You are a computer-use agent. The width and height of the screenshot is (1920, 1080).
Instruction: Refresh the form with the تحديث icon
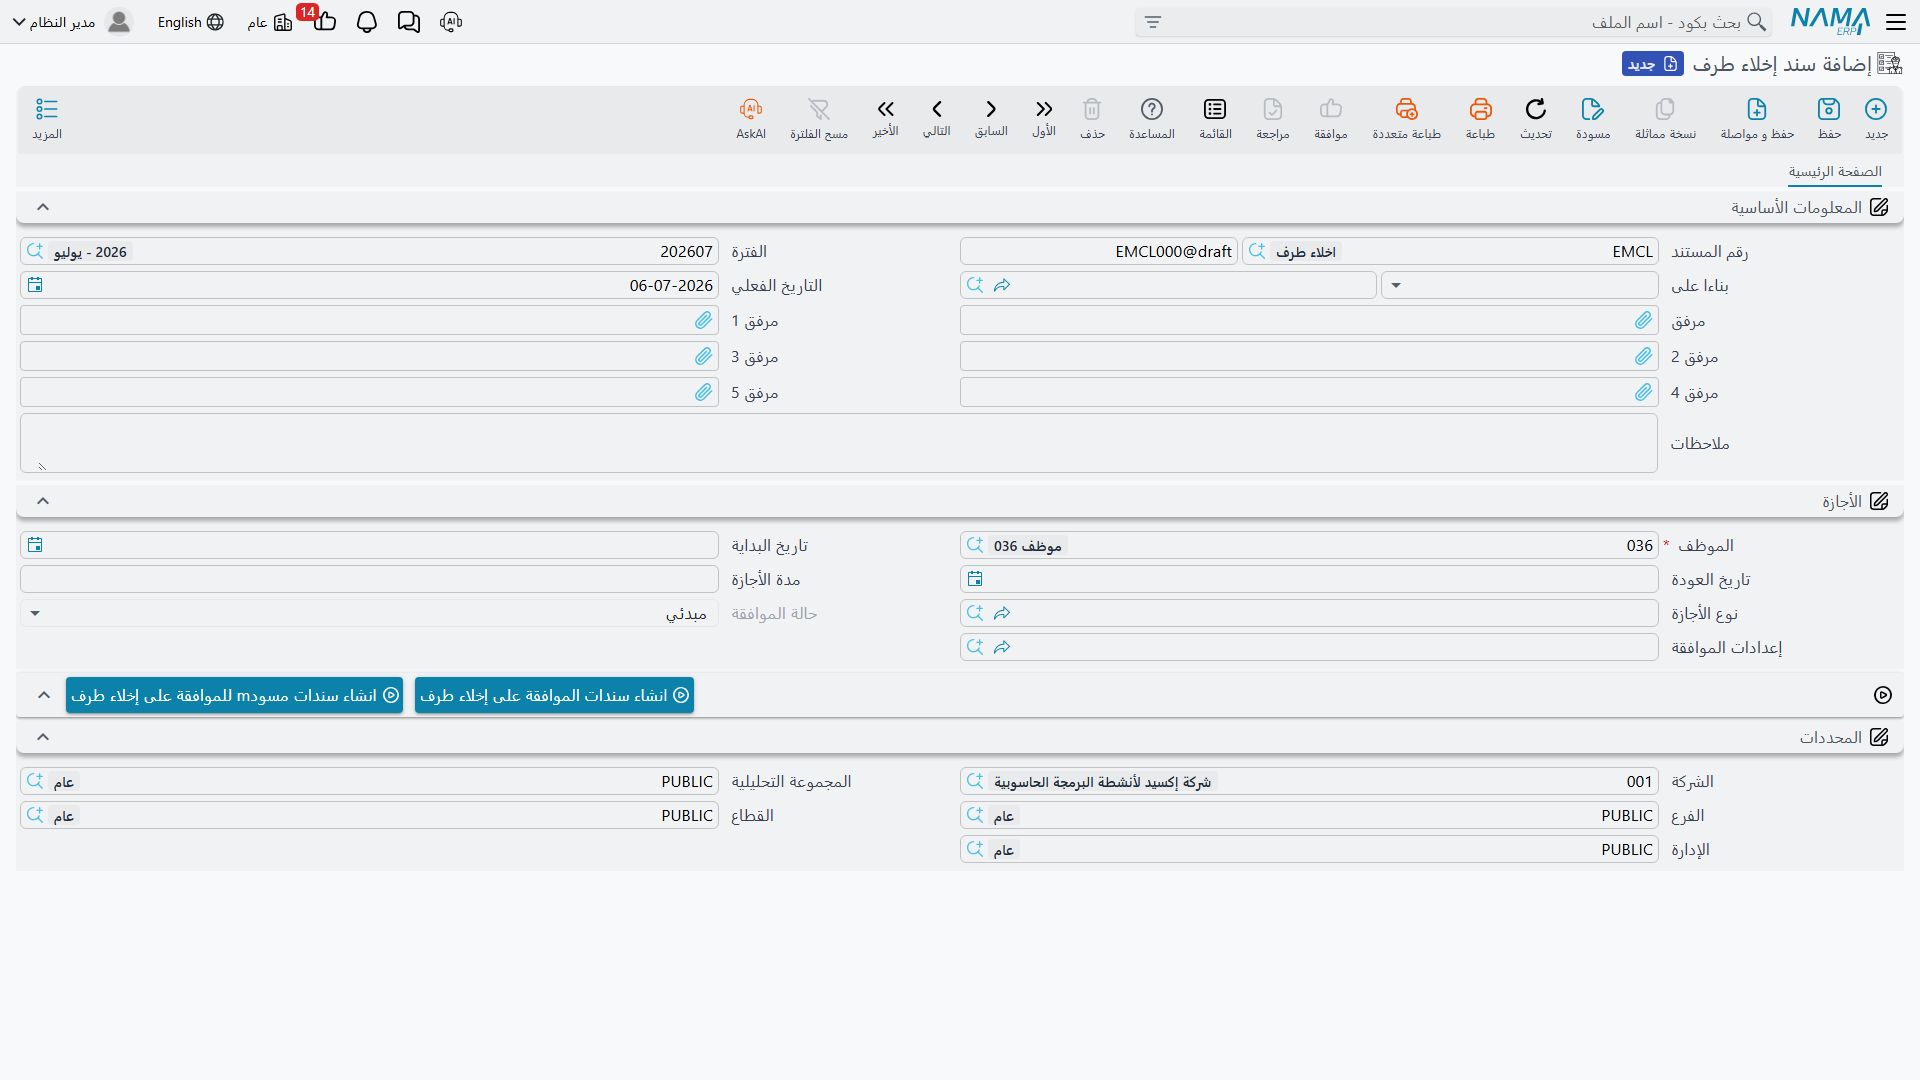point(1536,118)
